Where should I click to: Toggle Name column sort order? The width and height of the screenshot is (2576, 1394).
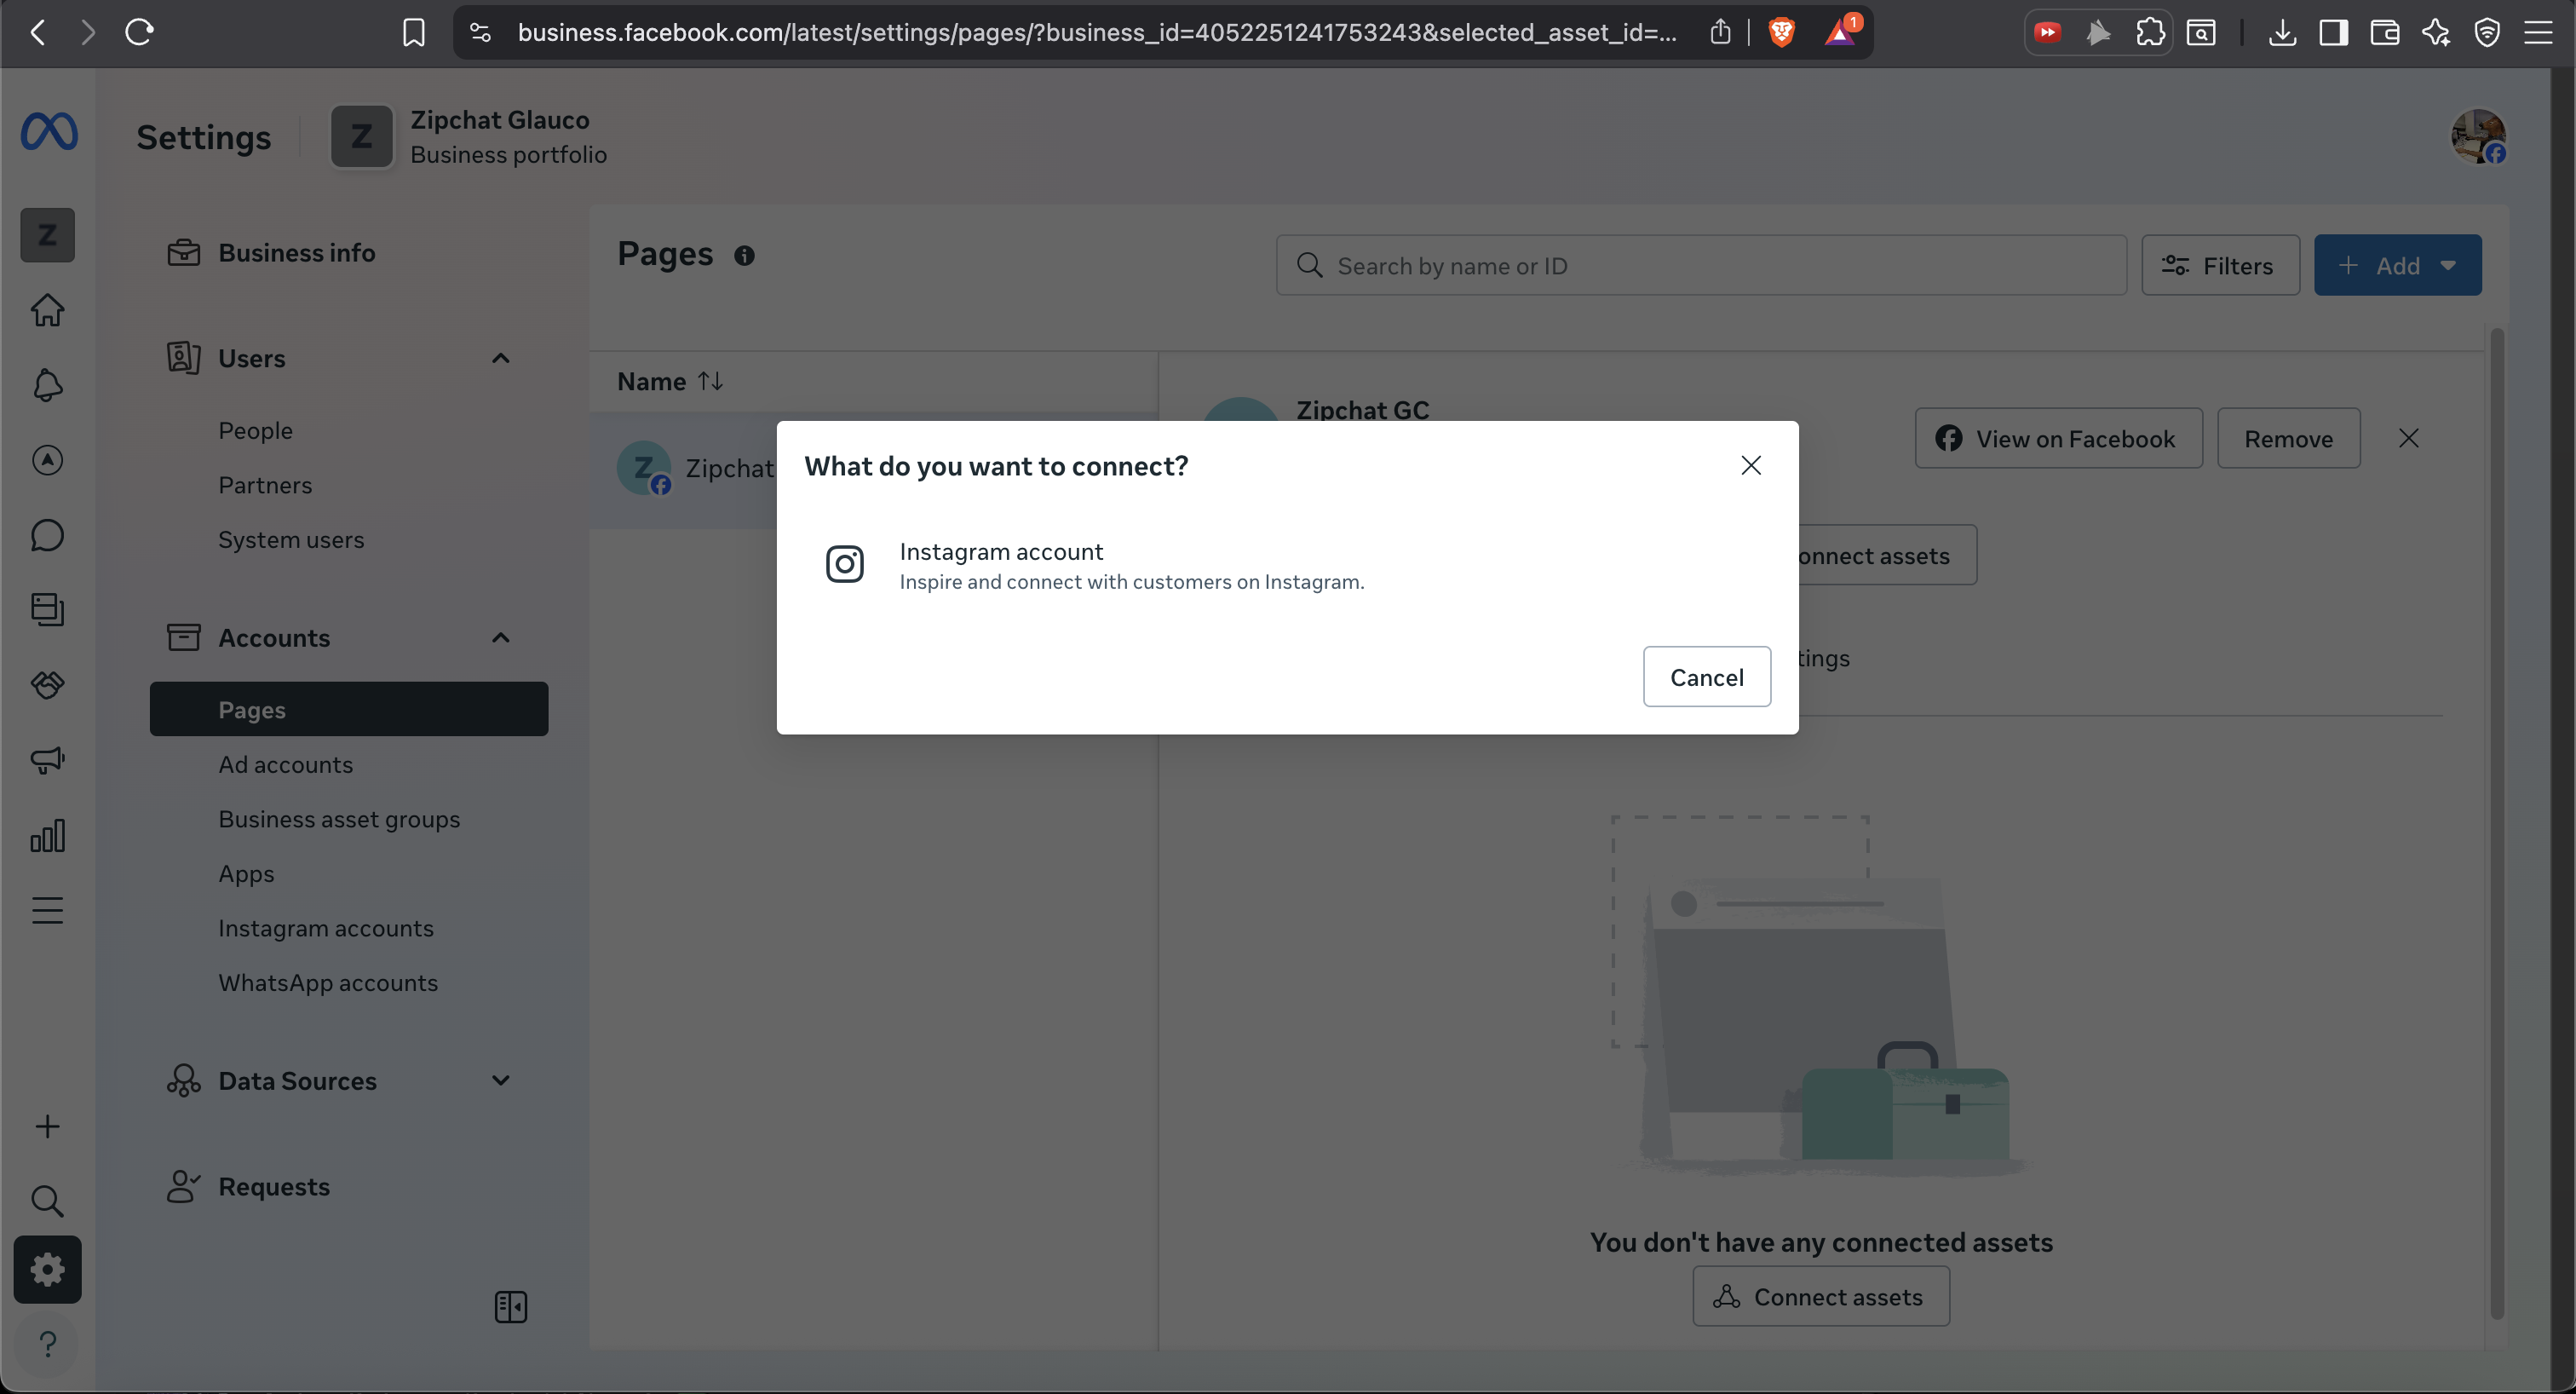point(710,381)
